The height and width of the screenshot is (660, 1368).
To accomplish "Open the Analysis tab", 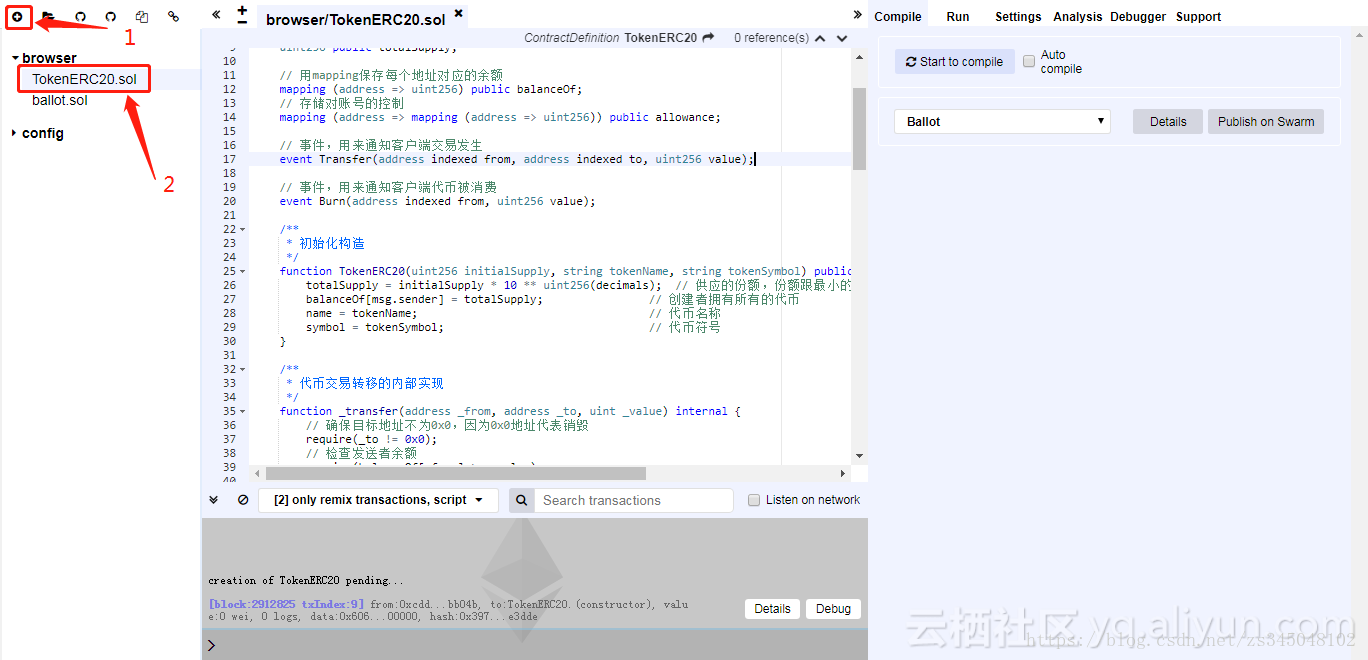I will click(x=1078, y=16).
